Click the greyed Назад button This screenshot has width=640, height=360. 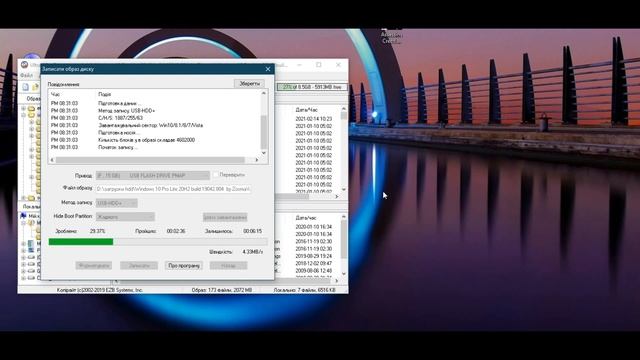[229, 265]
